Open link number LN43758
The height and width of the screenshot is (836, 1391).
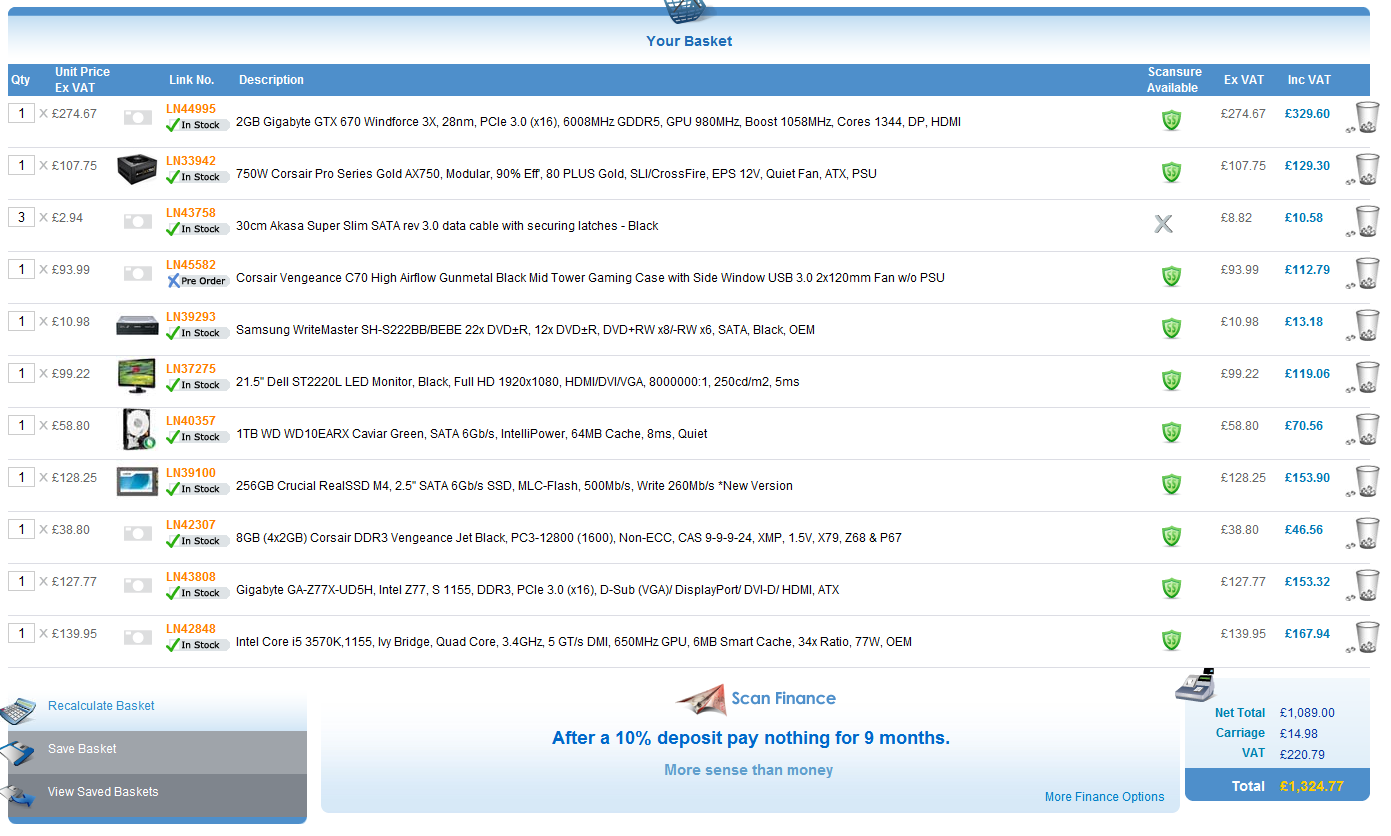(191, 213)
